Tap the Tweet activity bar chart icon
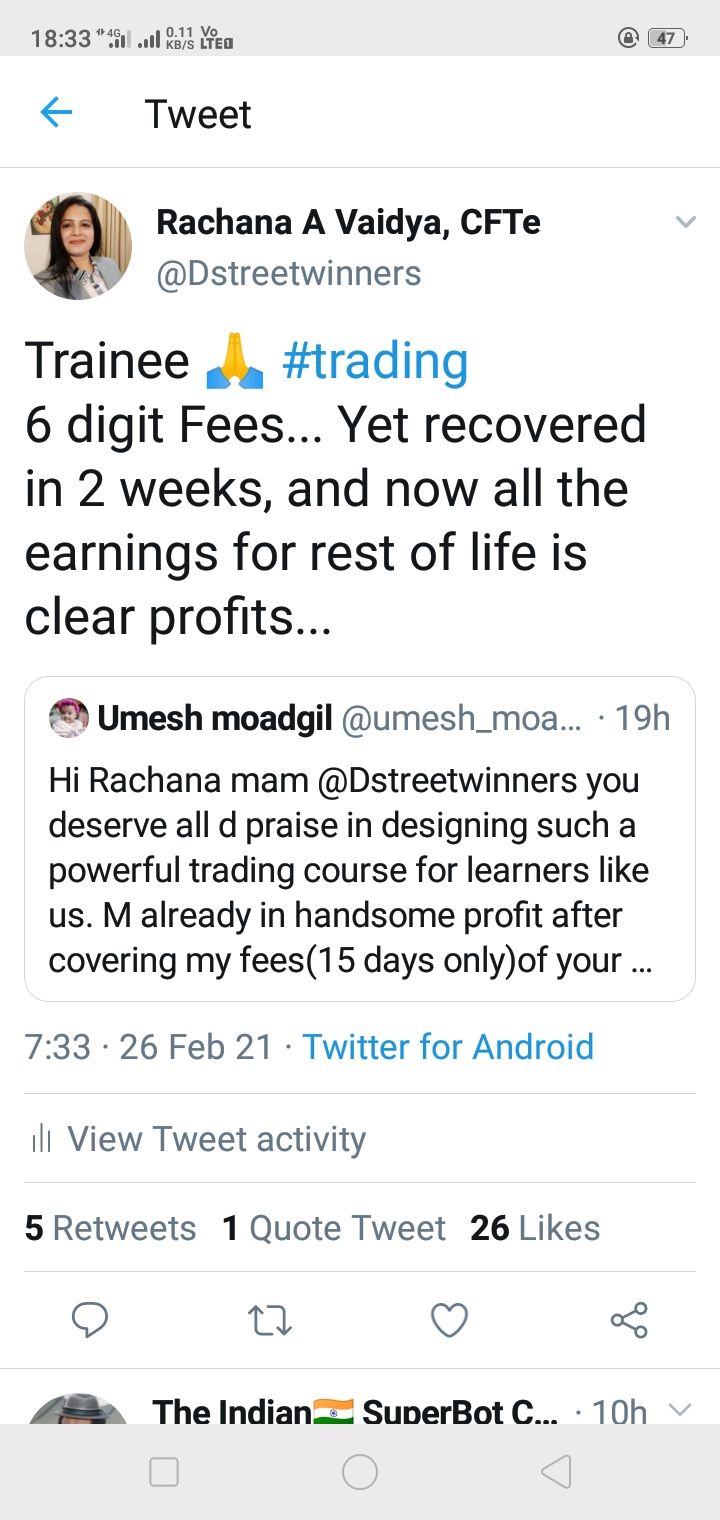 (x=41, y=1138)
